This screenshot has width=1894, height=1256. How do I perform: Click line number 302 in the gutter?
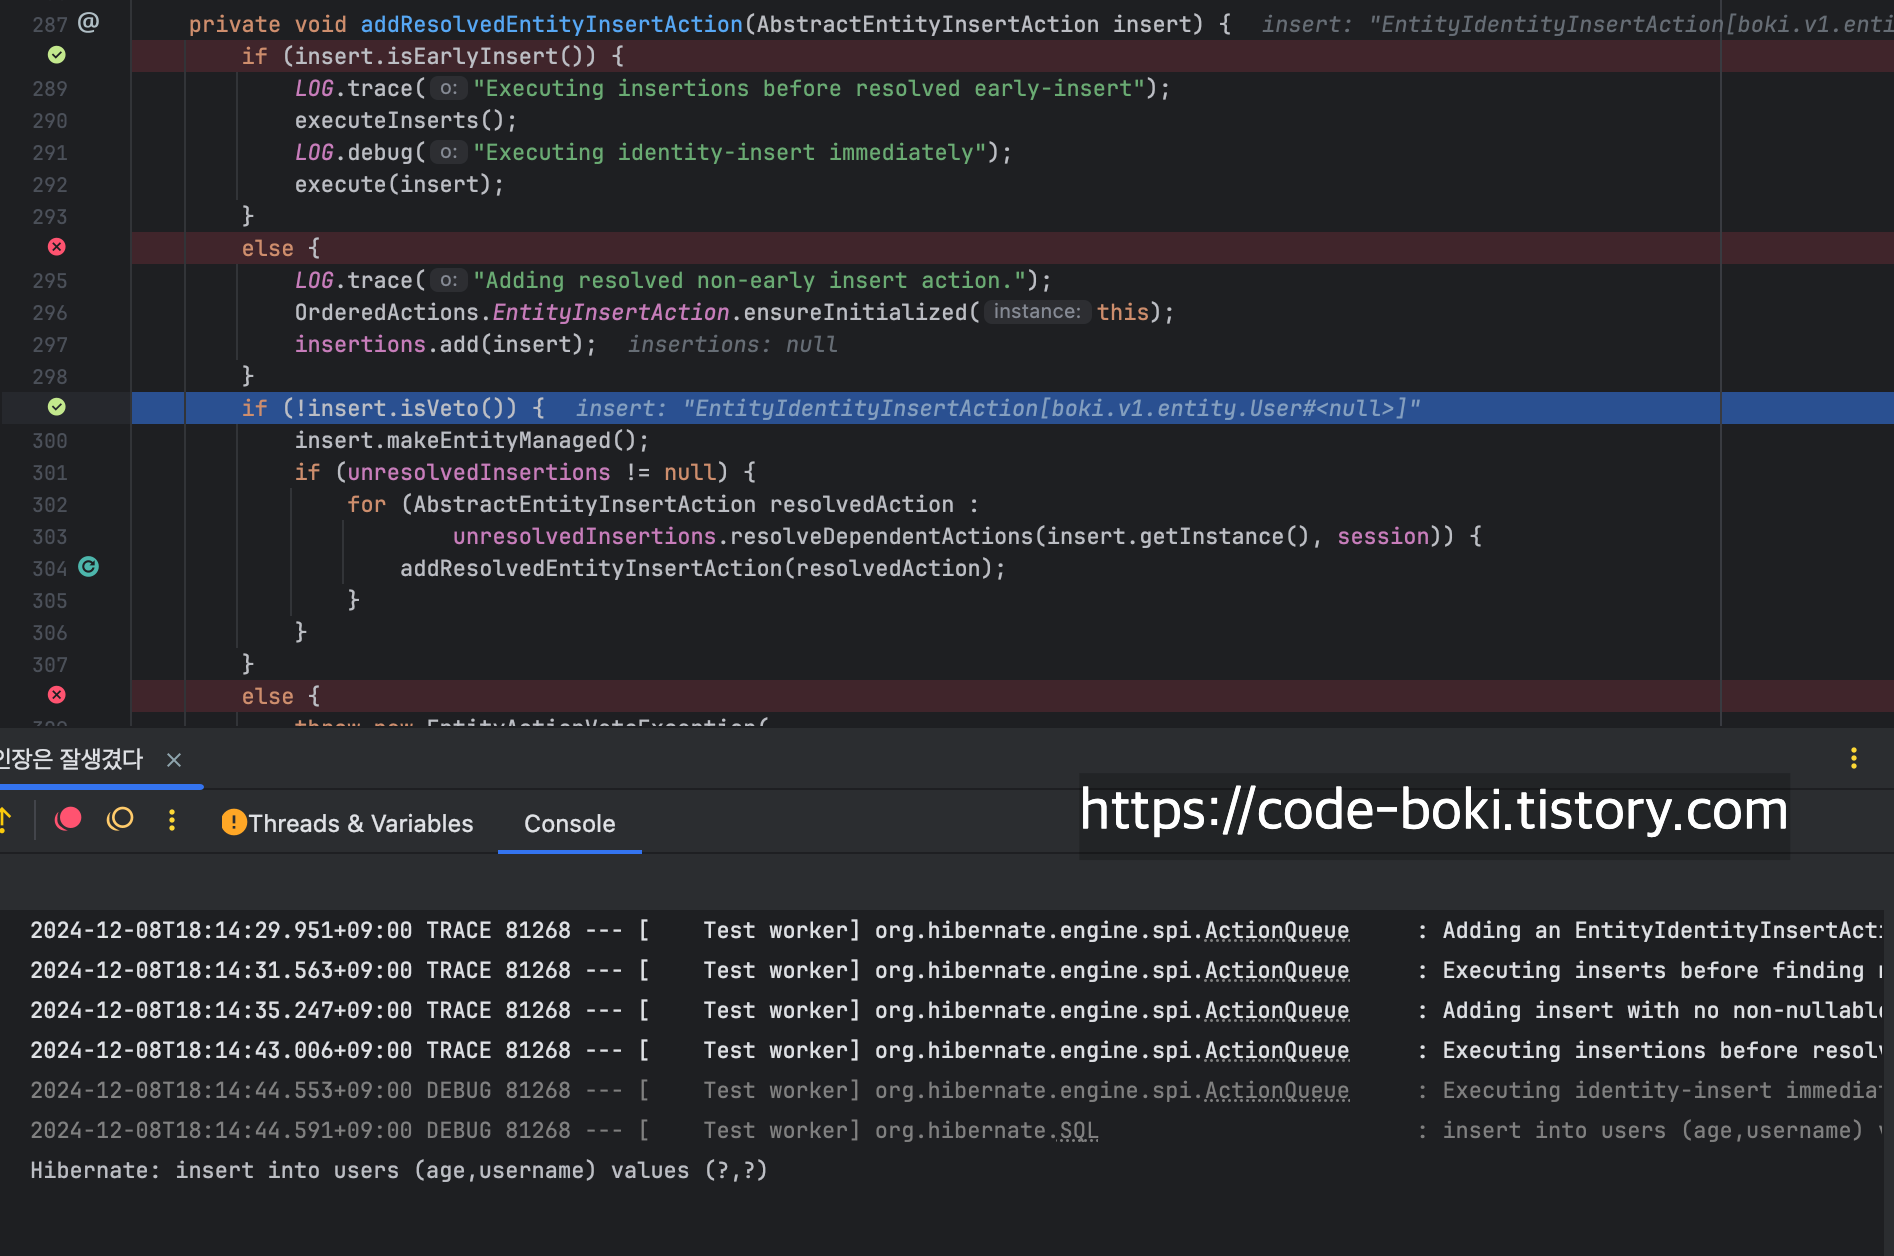[50, 504]
